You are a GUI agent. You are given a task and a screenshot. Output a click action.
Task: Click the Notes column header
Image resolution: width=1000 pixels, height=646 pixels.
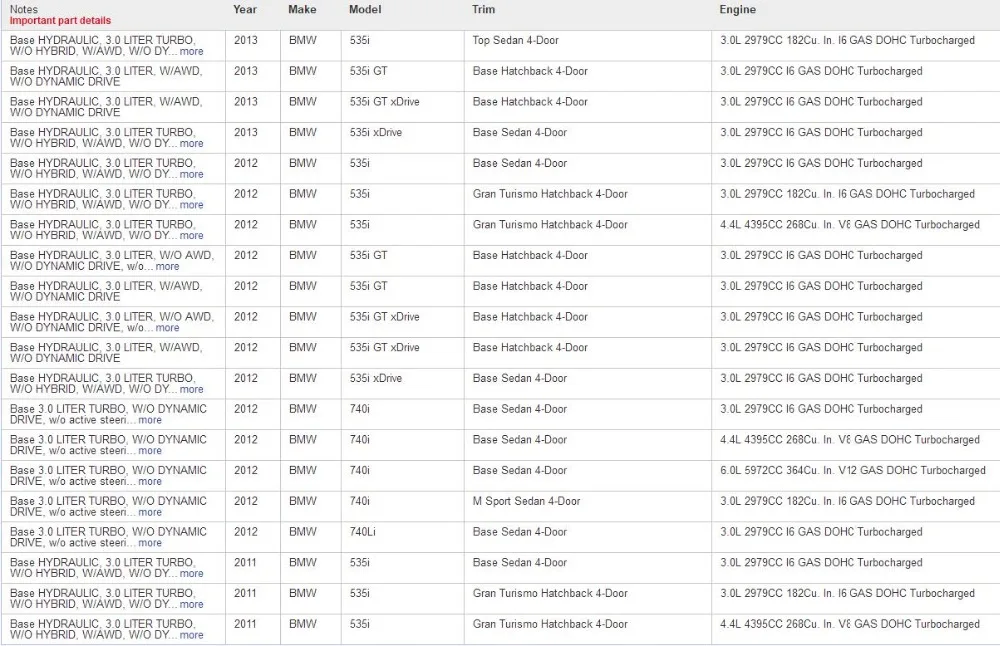pyautogui.click(x=24, y=10)
